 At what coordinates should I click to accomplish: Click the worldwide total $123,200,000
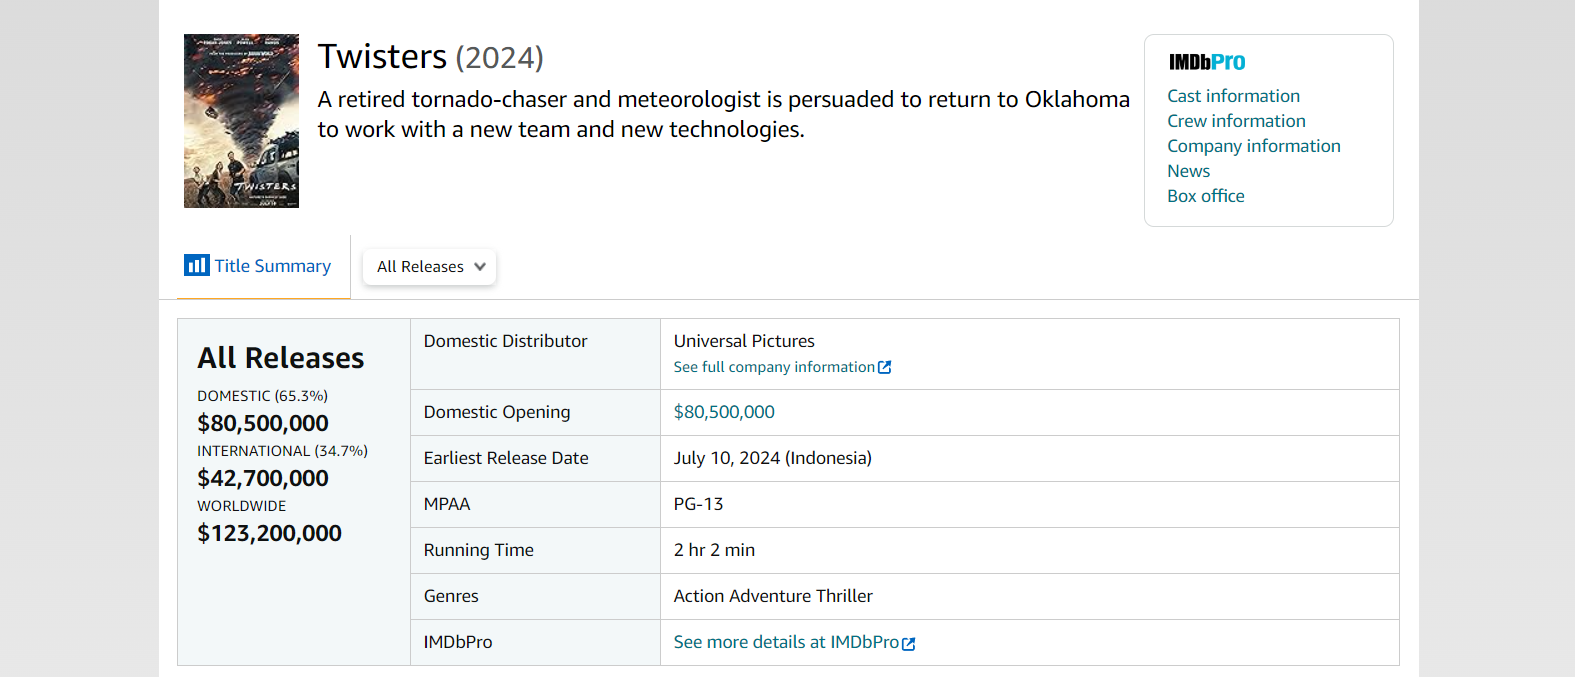pyautogui.click(x=269, y=533)
